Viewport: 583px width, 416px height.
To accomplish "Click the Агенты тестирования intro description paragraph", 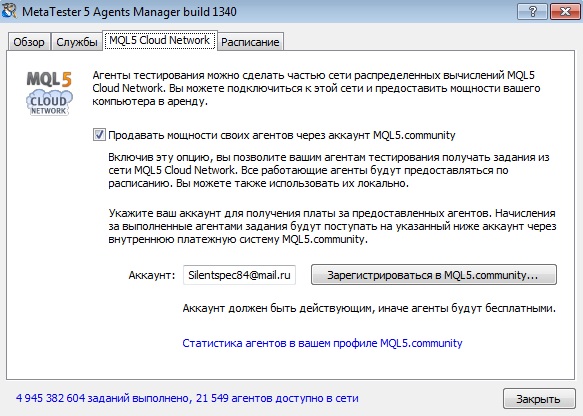I will pos(316,88).
